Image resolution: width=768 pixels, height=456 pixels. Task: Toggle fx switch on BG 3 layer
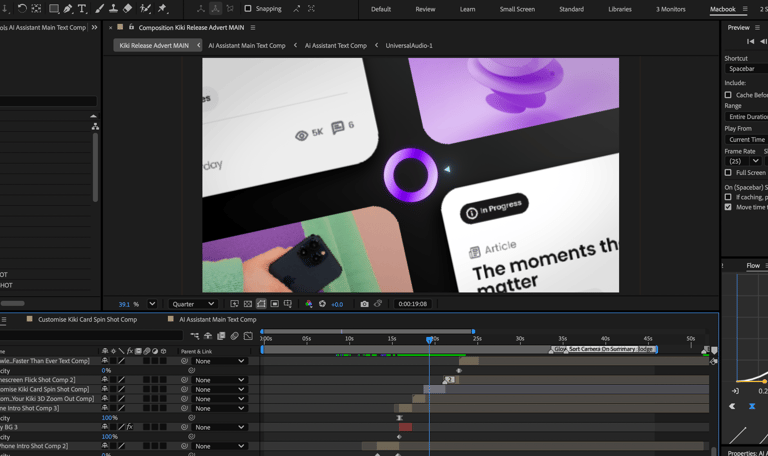click(x=129, y=427)
